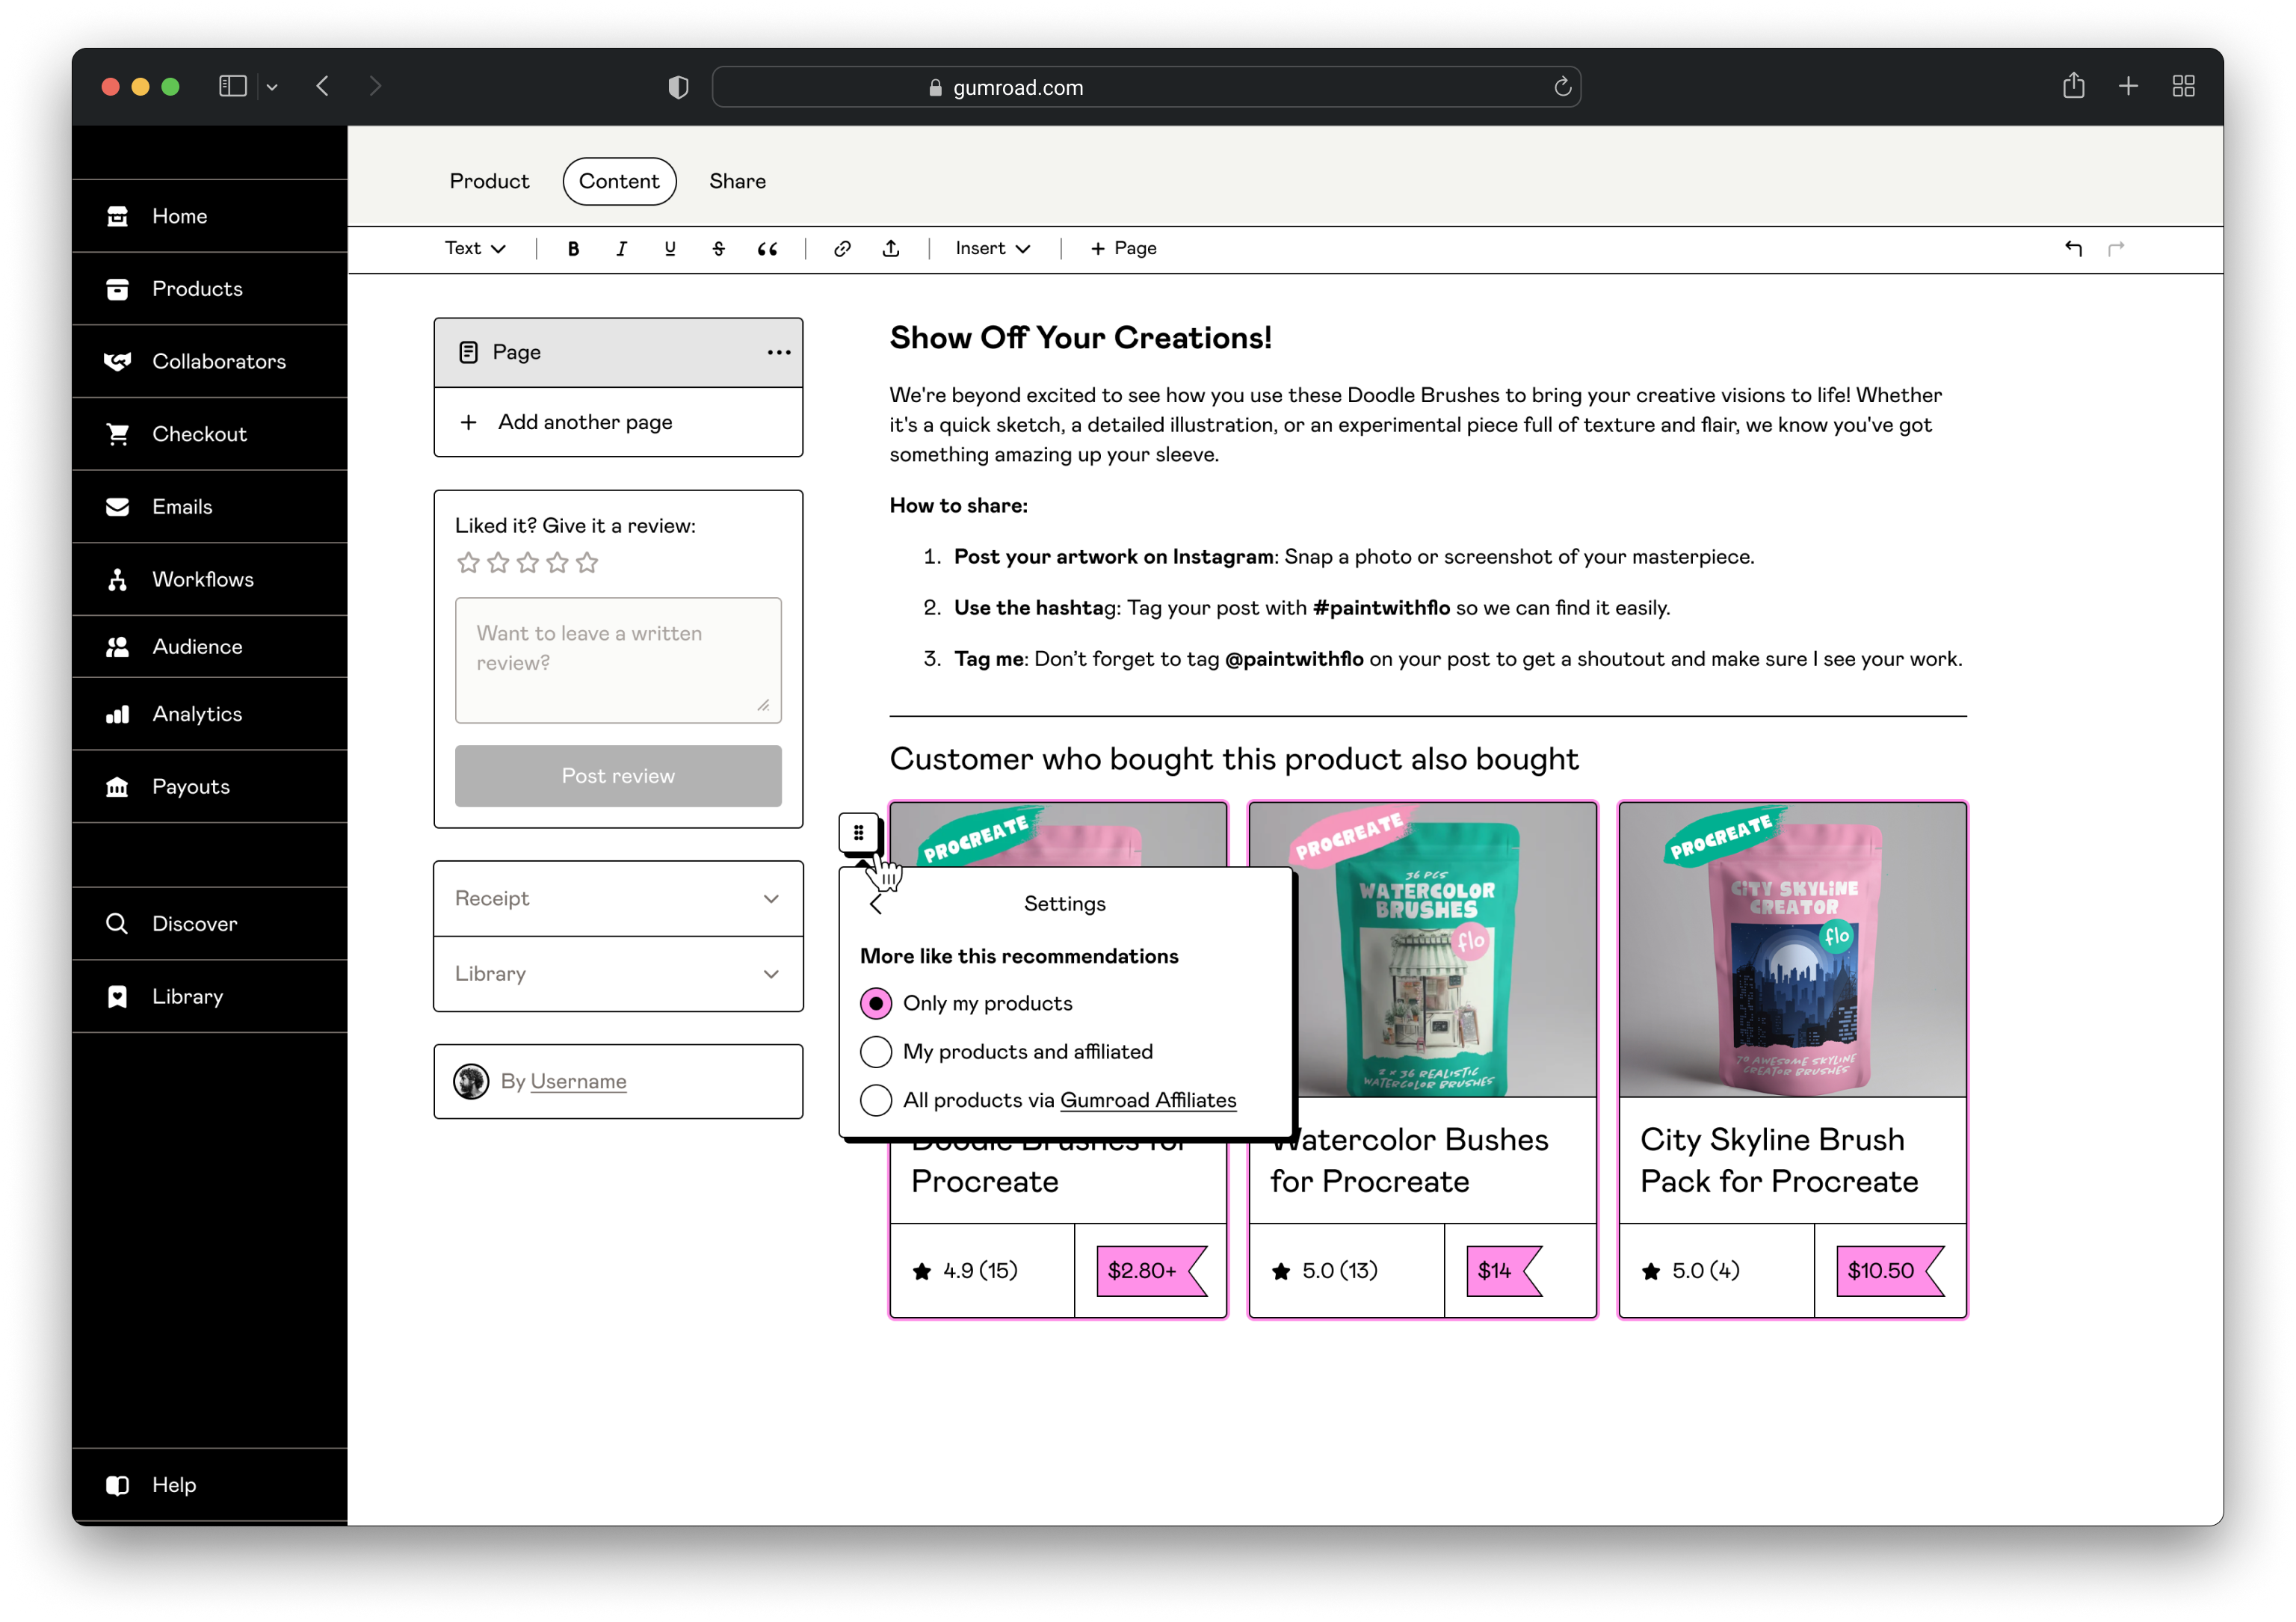
Task: Select the underline formatting icon
Action: tap(670, 248)
